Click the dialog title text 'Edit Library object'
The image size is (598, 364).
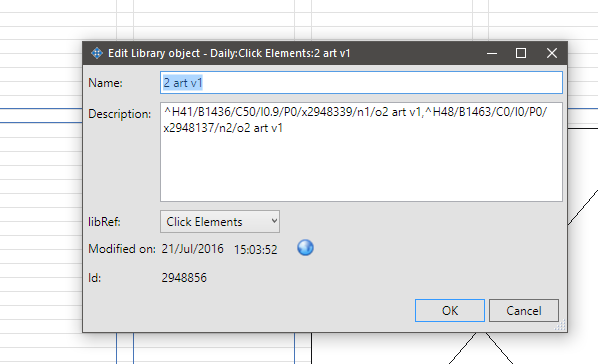[x=154, y=53]
